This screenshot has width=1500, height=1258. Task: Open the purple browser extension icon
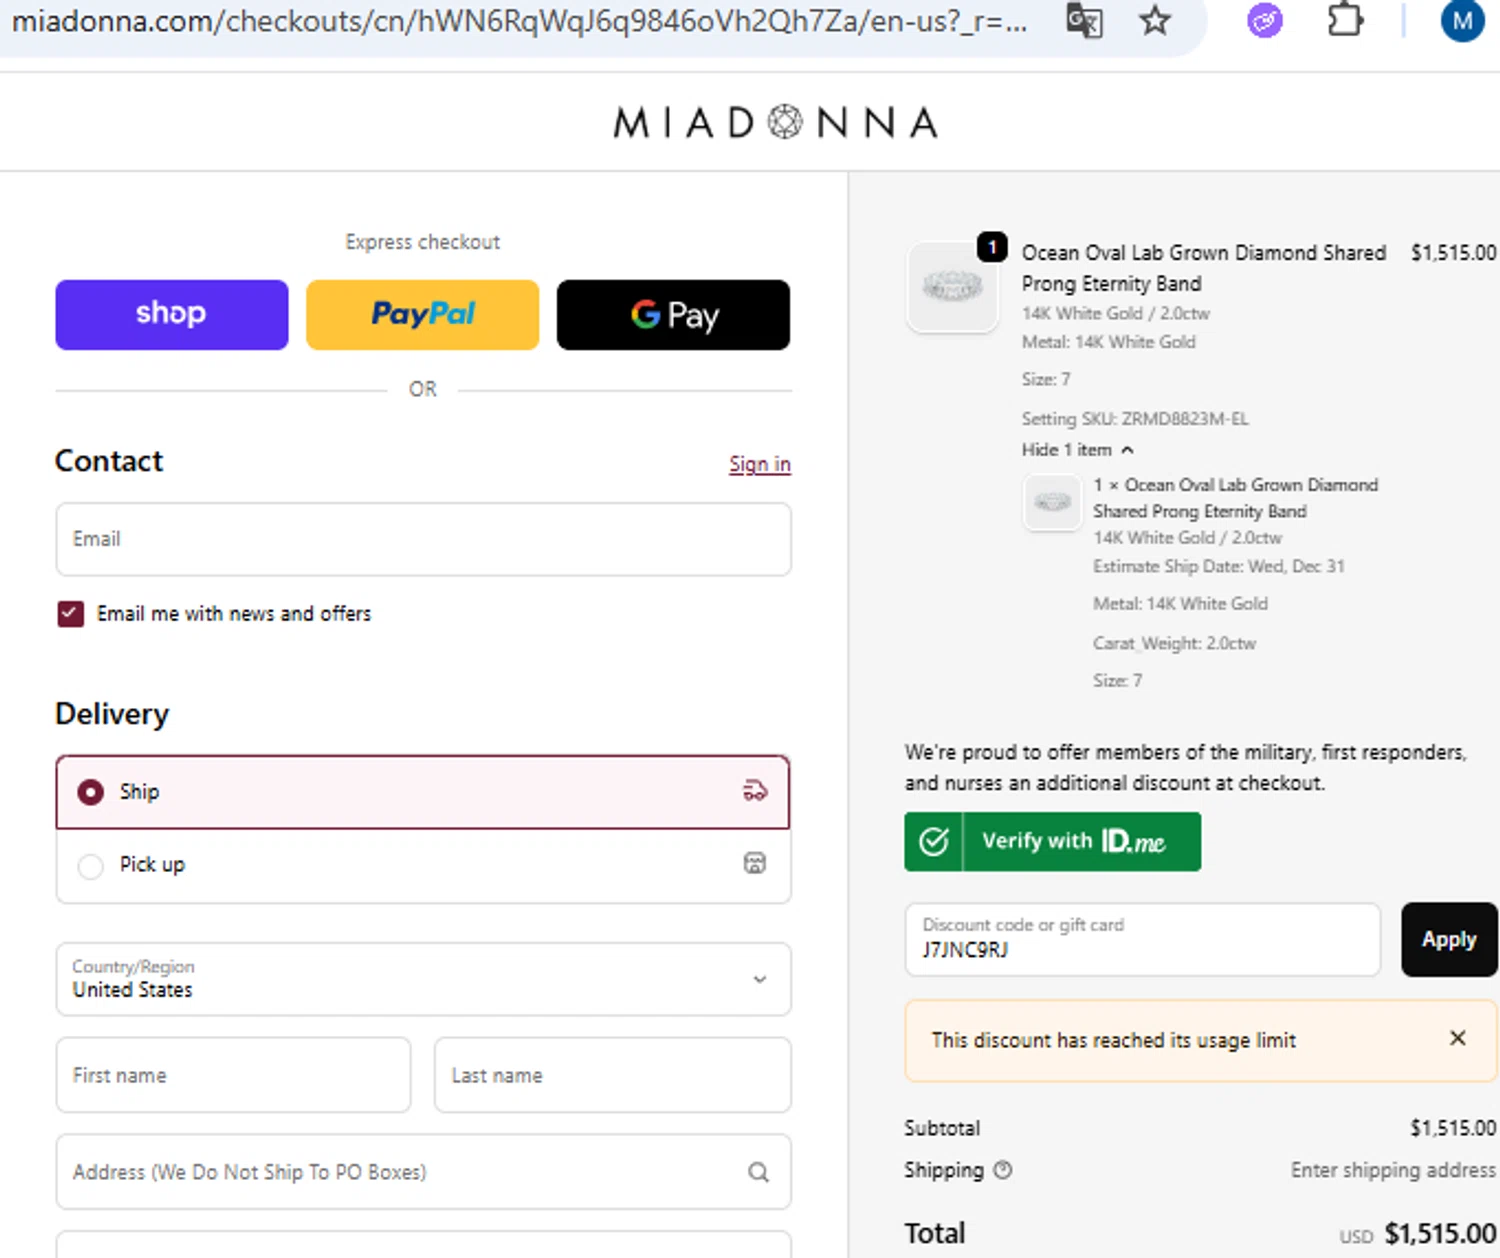coord(1265,21)
